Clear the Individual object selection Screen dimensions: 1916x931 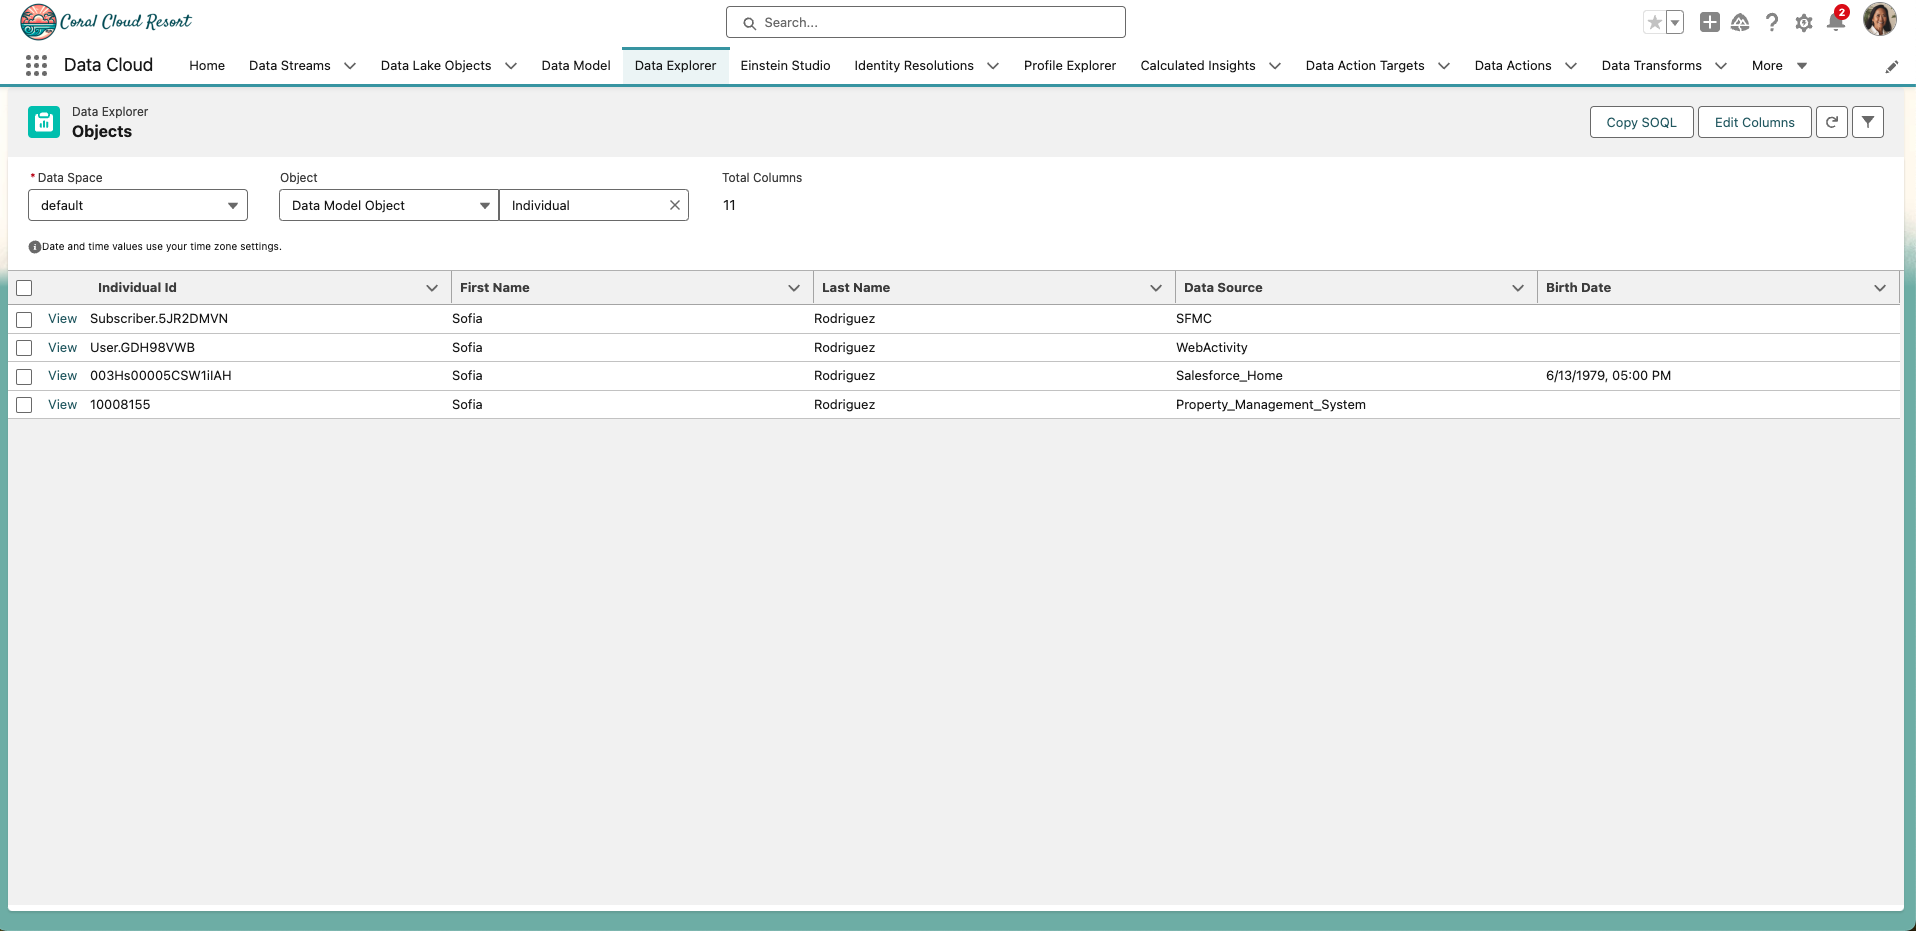675,205
